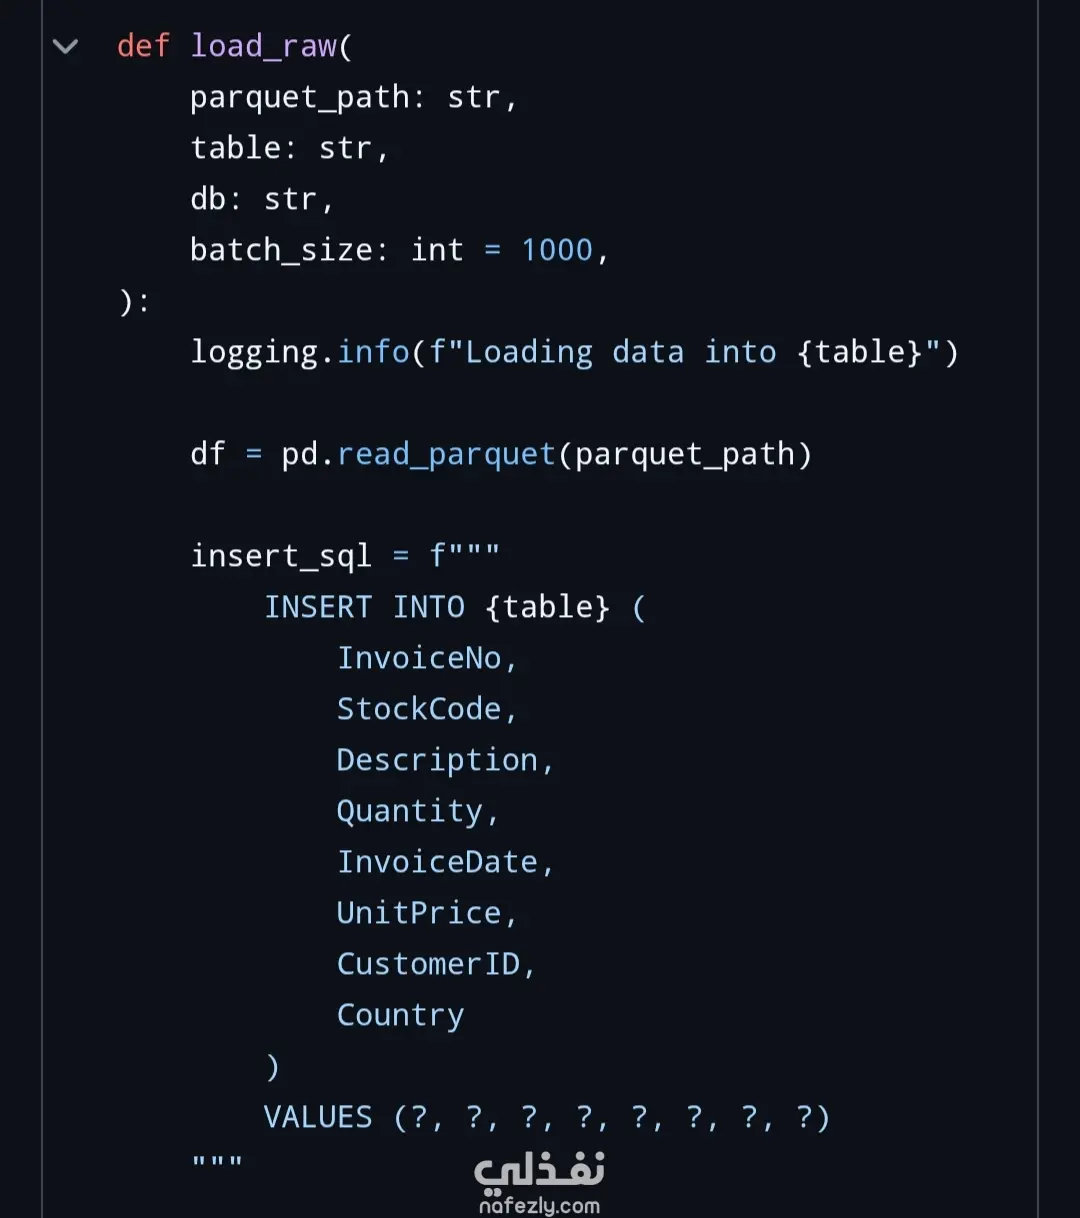Click the Quantity column name
Image resolution: width=1080 pixels, height=1218 pixels.
pos(410,811)
